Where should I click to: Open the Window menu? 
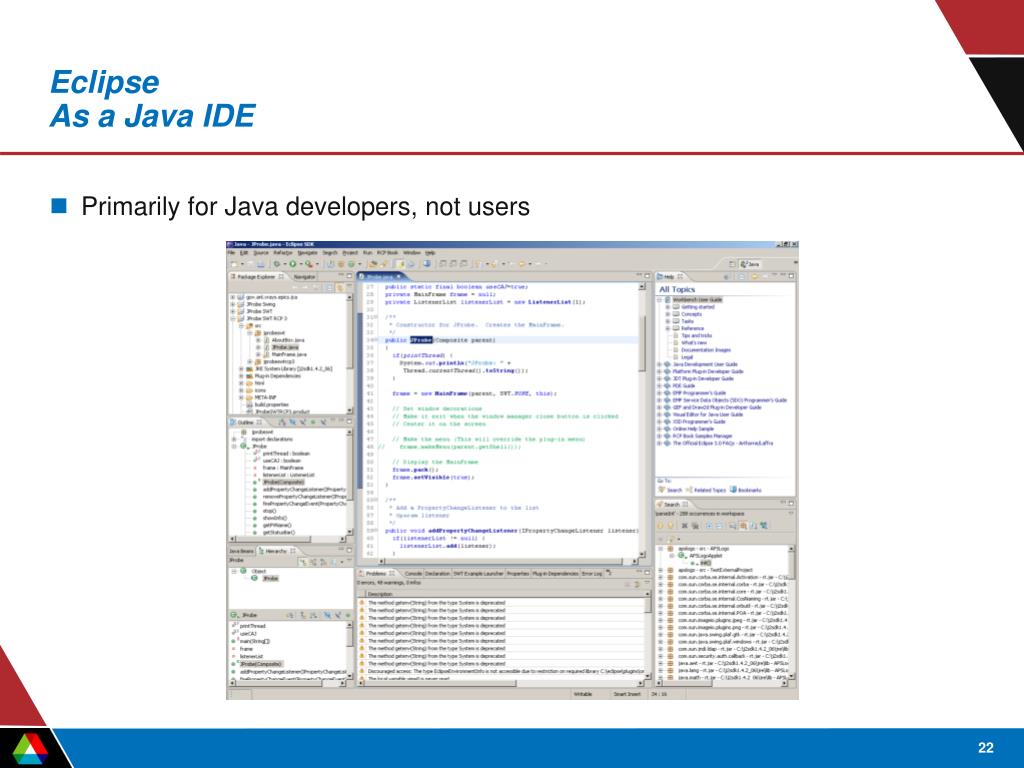pos(412,253)
